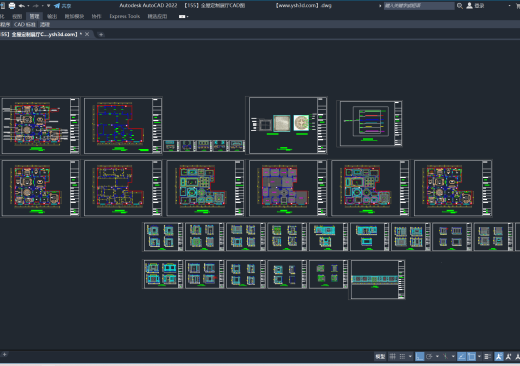Open the 输出 ribbon tab

tap(52, 16)
